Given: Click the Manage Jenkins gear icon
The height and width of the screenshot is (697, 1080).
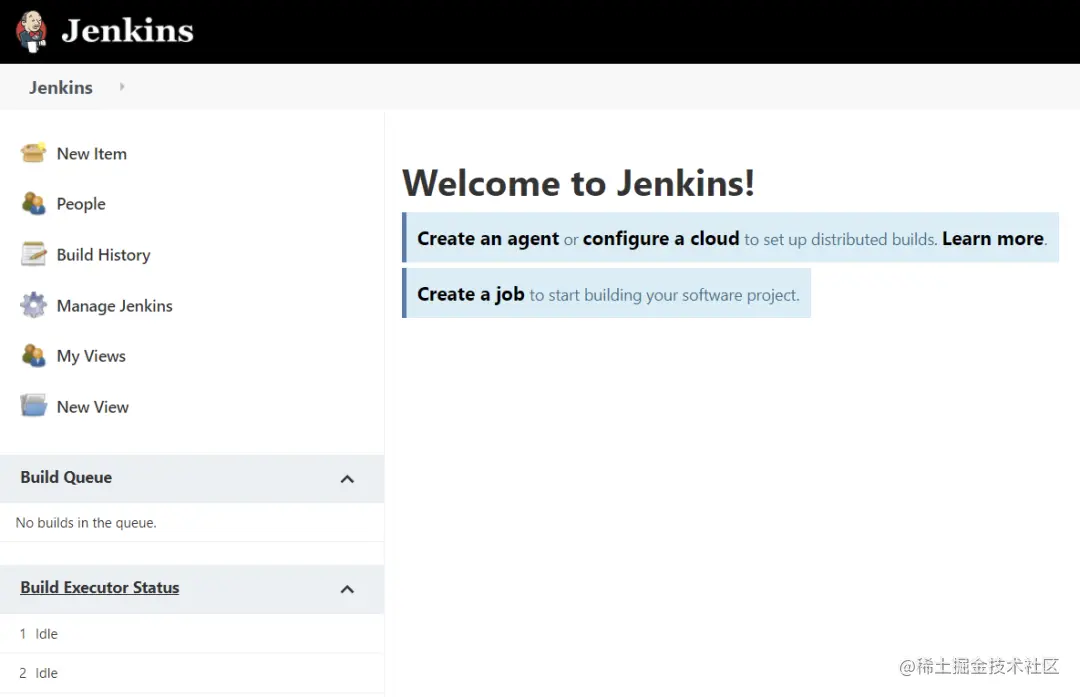Looking at the screenshot, I should (x=34, y=305).
